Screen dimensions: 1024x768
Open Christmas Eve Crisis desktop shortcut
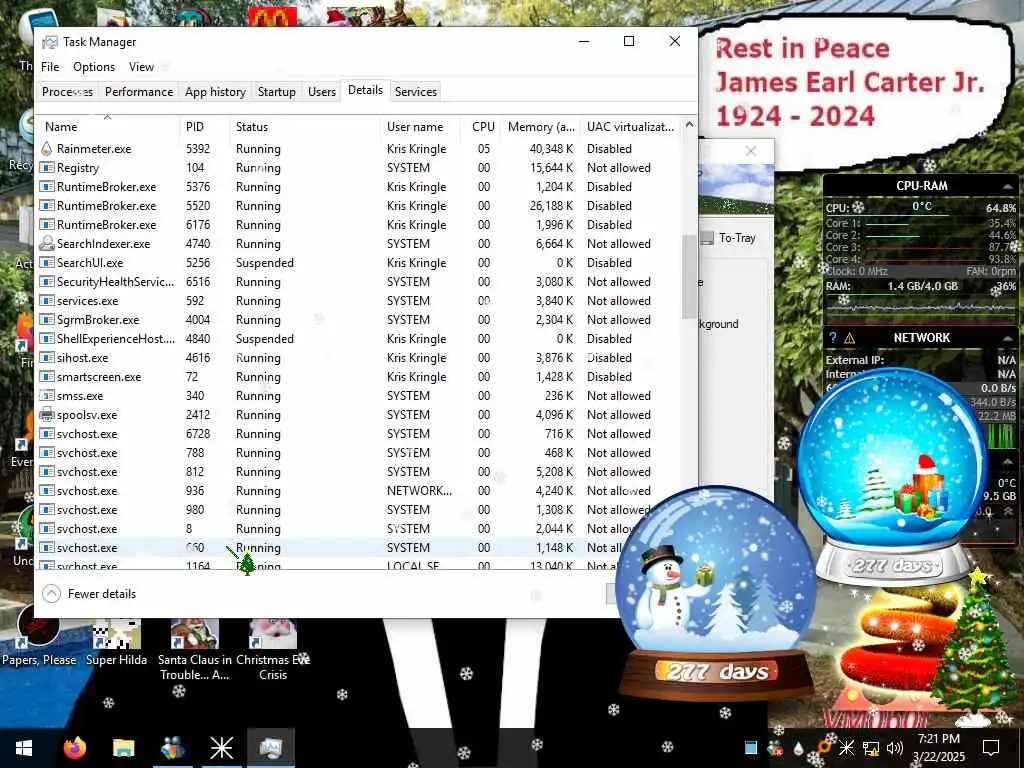click(273, 650)
